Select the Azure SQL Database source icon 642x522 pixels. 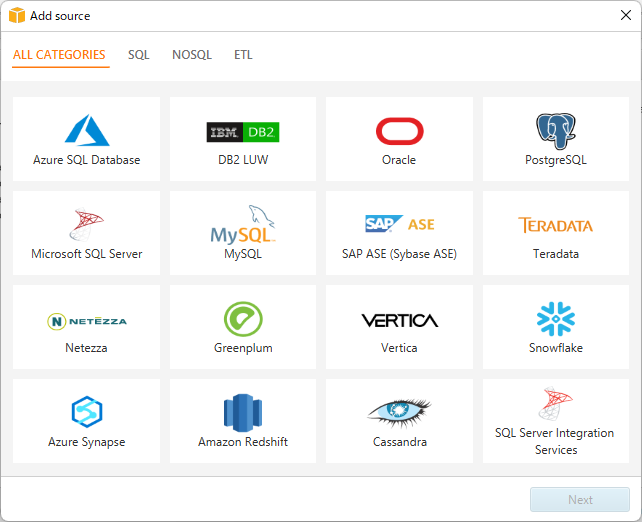(x=87, y=130)
